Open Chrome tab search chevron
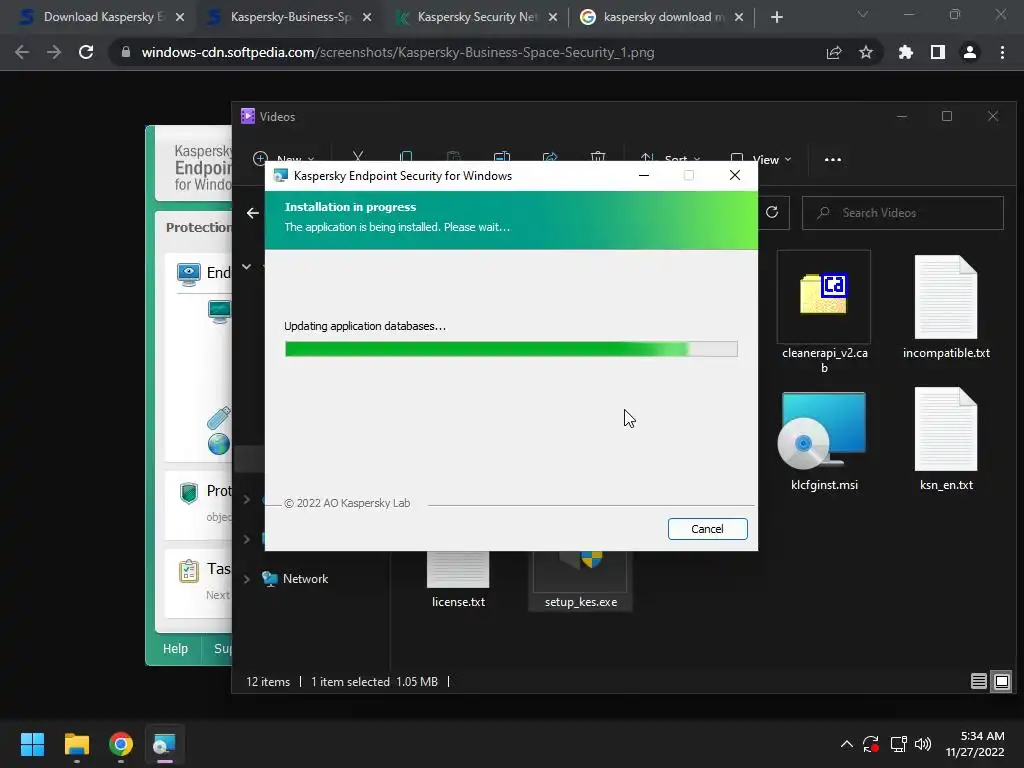 [863, 14]
